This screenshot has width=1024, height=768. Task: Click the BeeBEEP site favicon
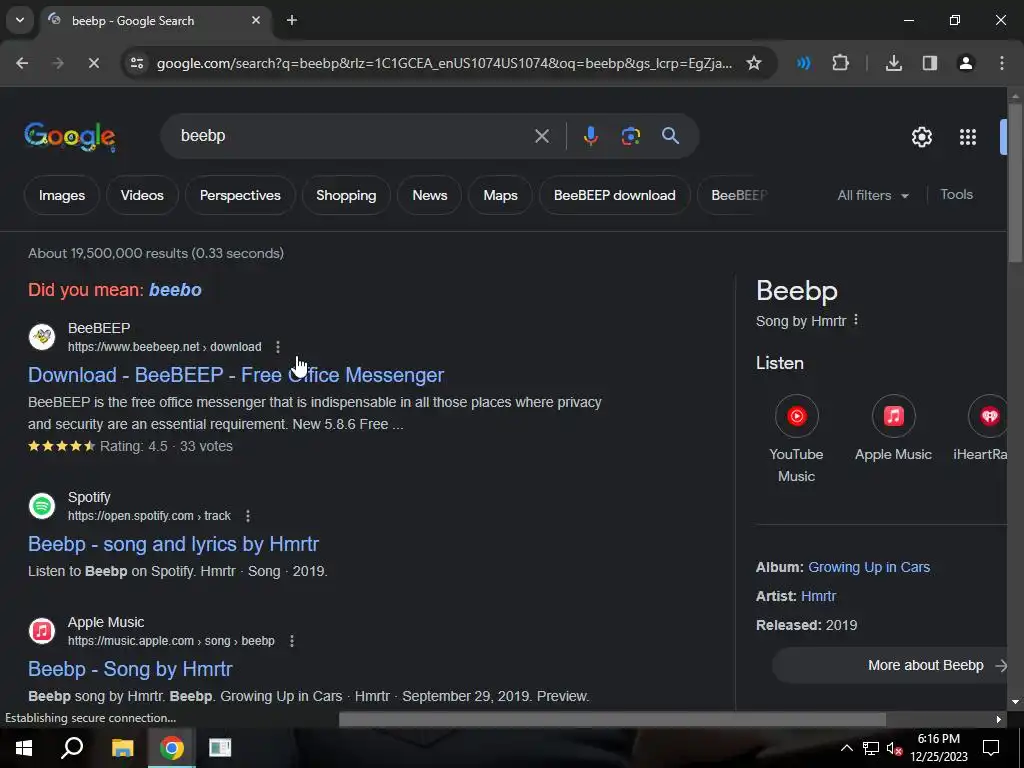point(42,337)
